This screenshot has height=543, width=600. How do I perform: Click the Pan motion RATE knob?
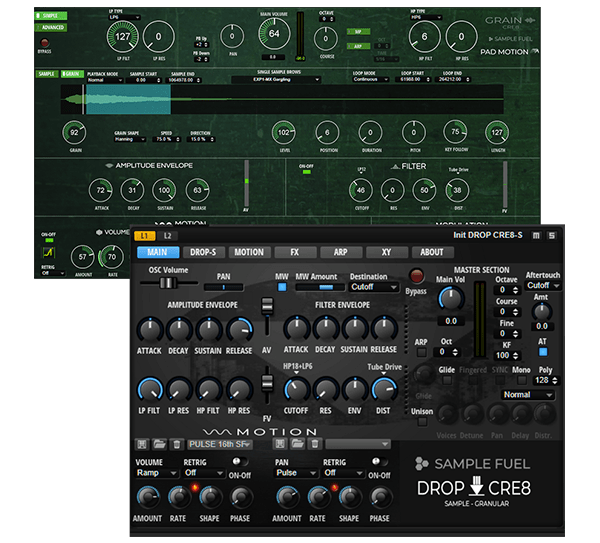click(x=318, y=497)
